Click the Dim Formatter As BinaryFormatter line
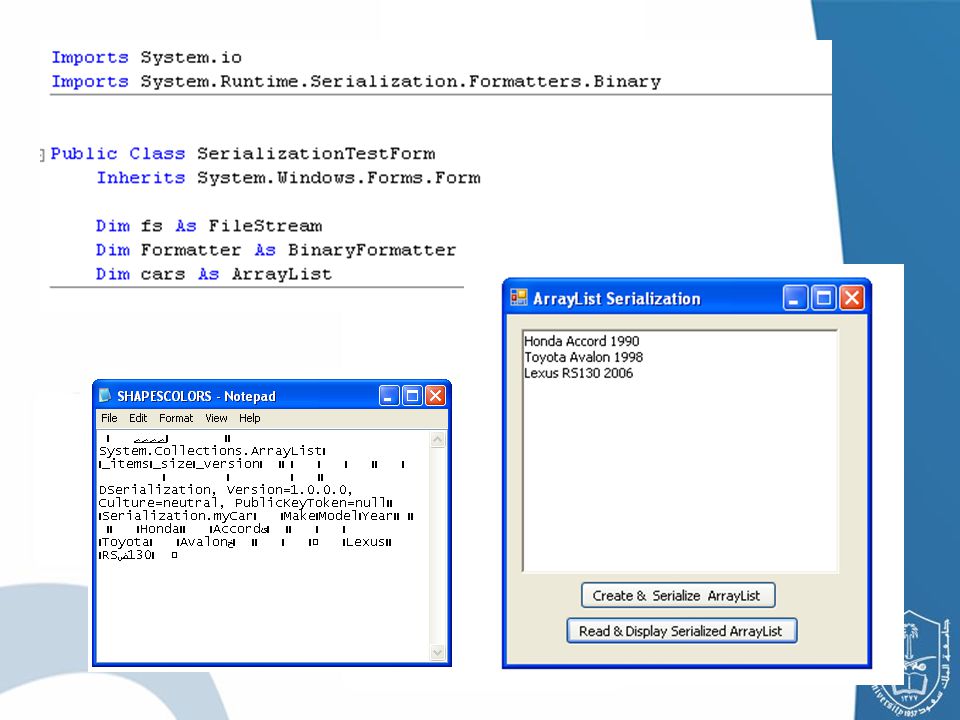Viewport: 960px width, 720px height. point(276,250)
